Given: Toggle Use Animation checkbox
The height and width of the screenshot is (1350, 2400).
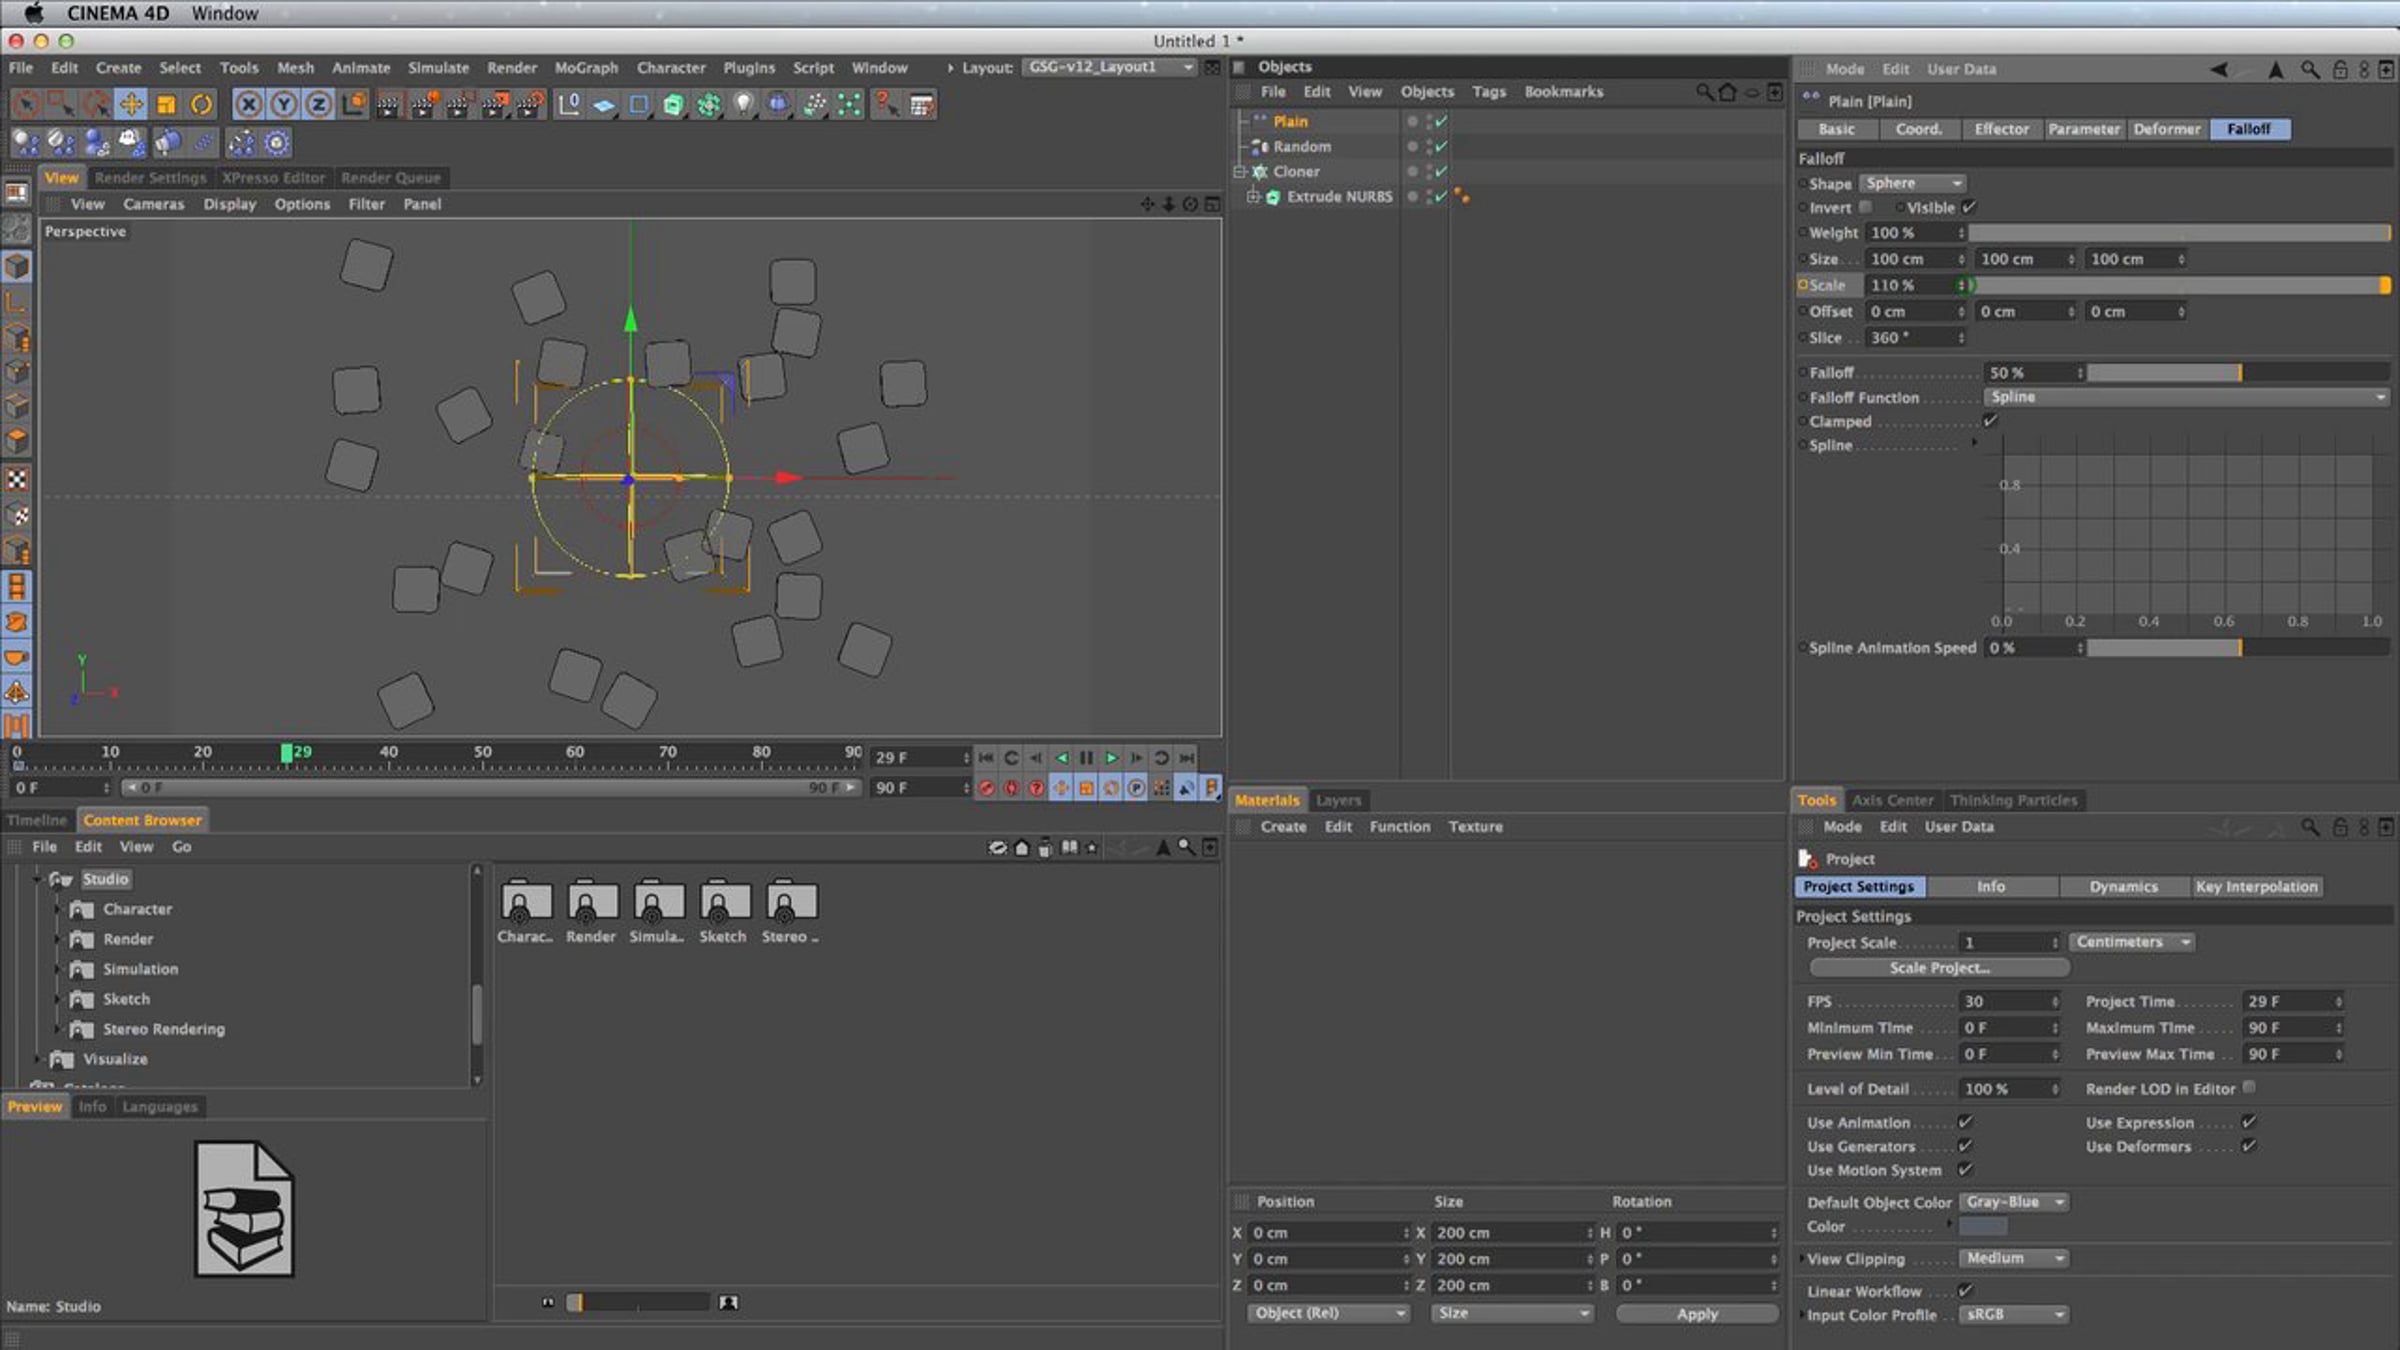Looking at the screenshot, I should coord(1965,1122).
